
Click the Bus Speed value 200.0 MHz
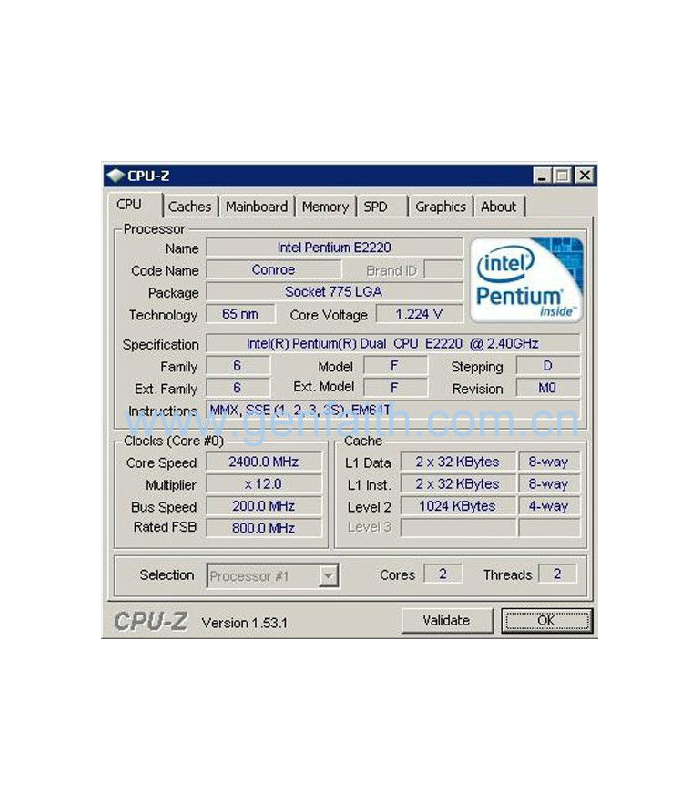pyautogui.click(x=264, y=506)
